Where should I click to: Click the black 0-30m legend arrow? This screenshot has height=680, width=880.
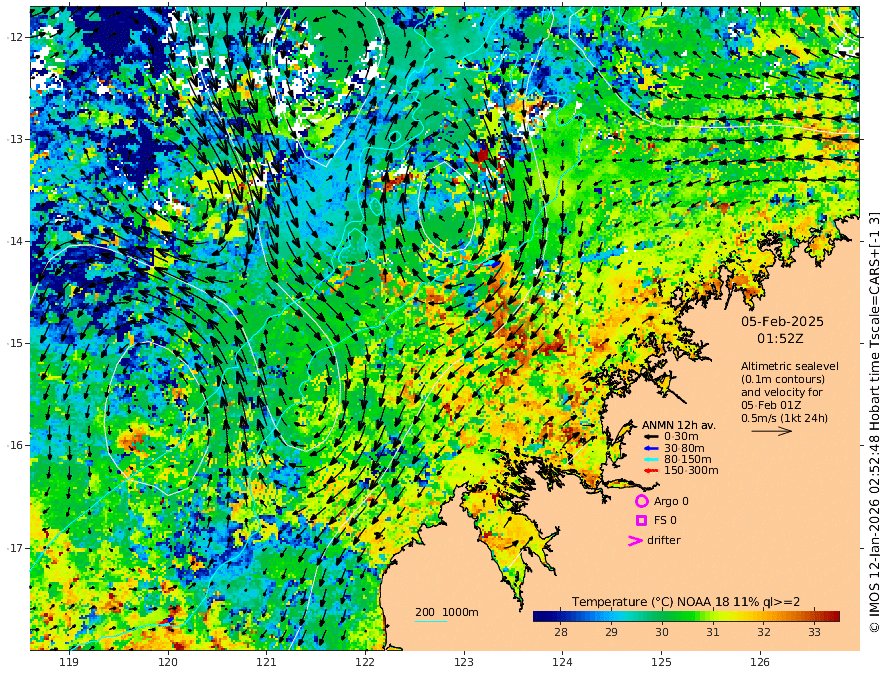(x=651, y=437)
